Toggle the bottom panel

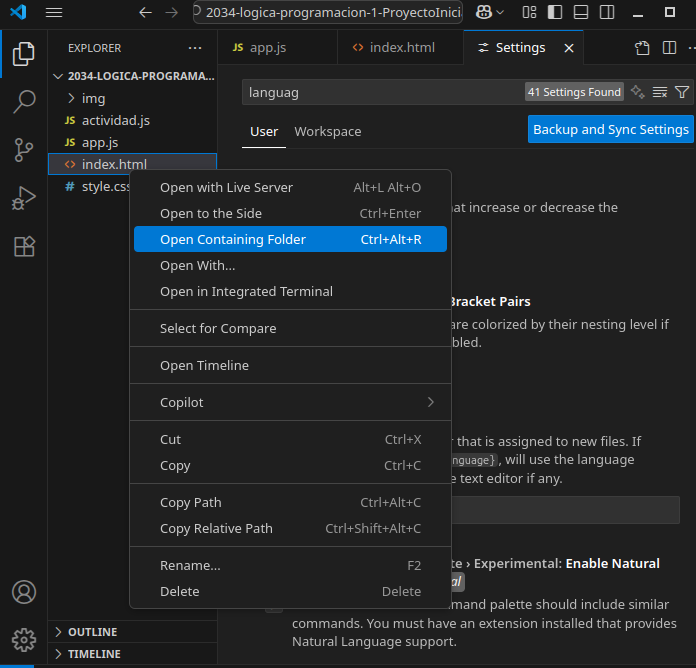point(581,12)
